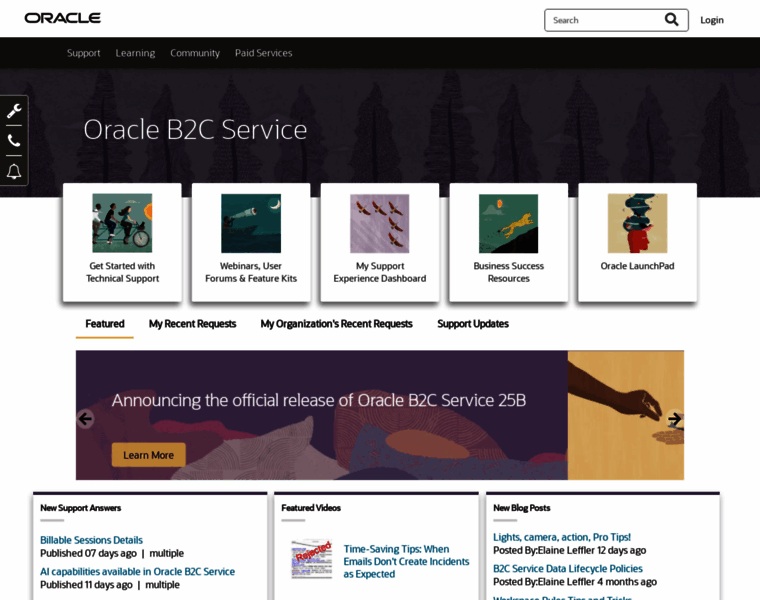Click the New Blog Posts heading

pos(522,508)
